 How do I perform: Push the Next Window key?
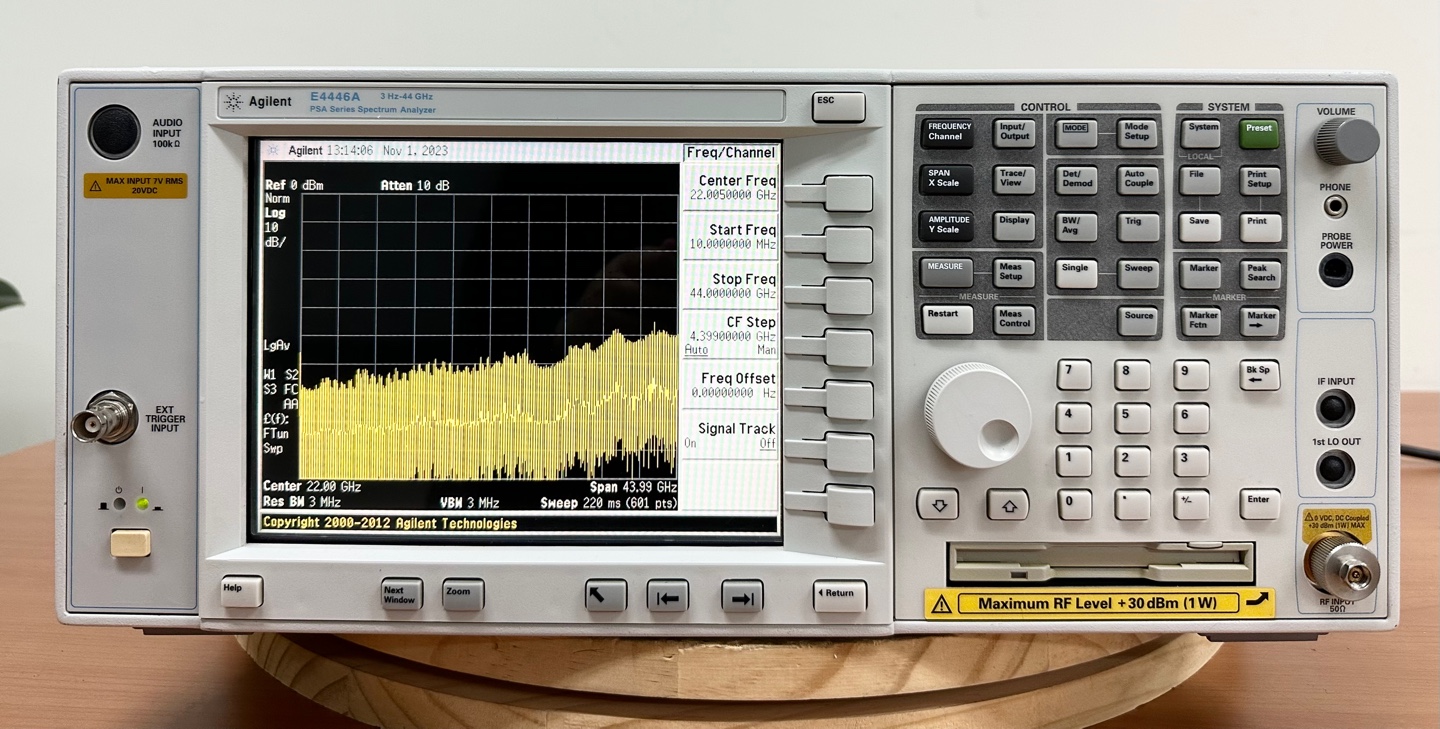click(x=401, y=594)
